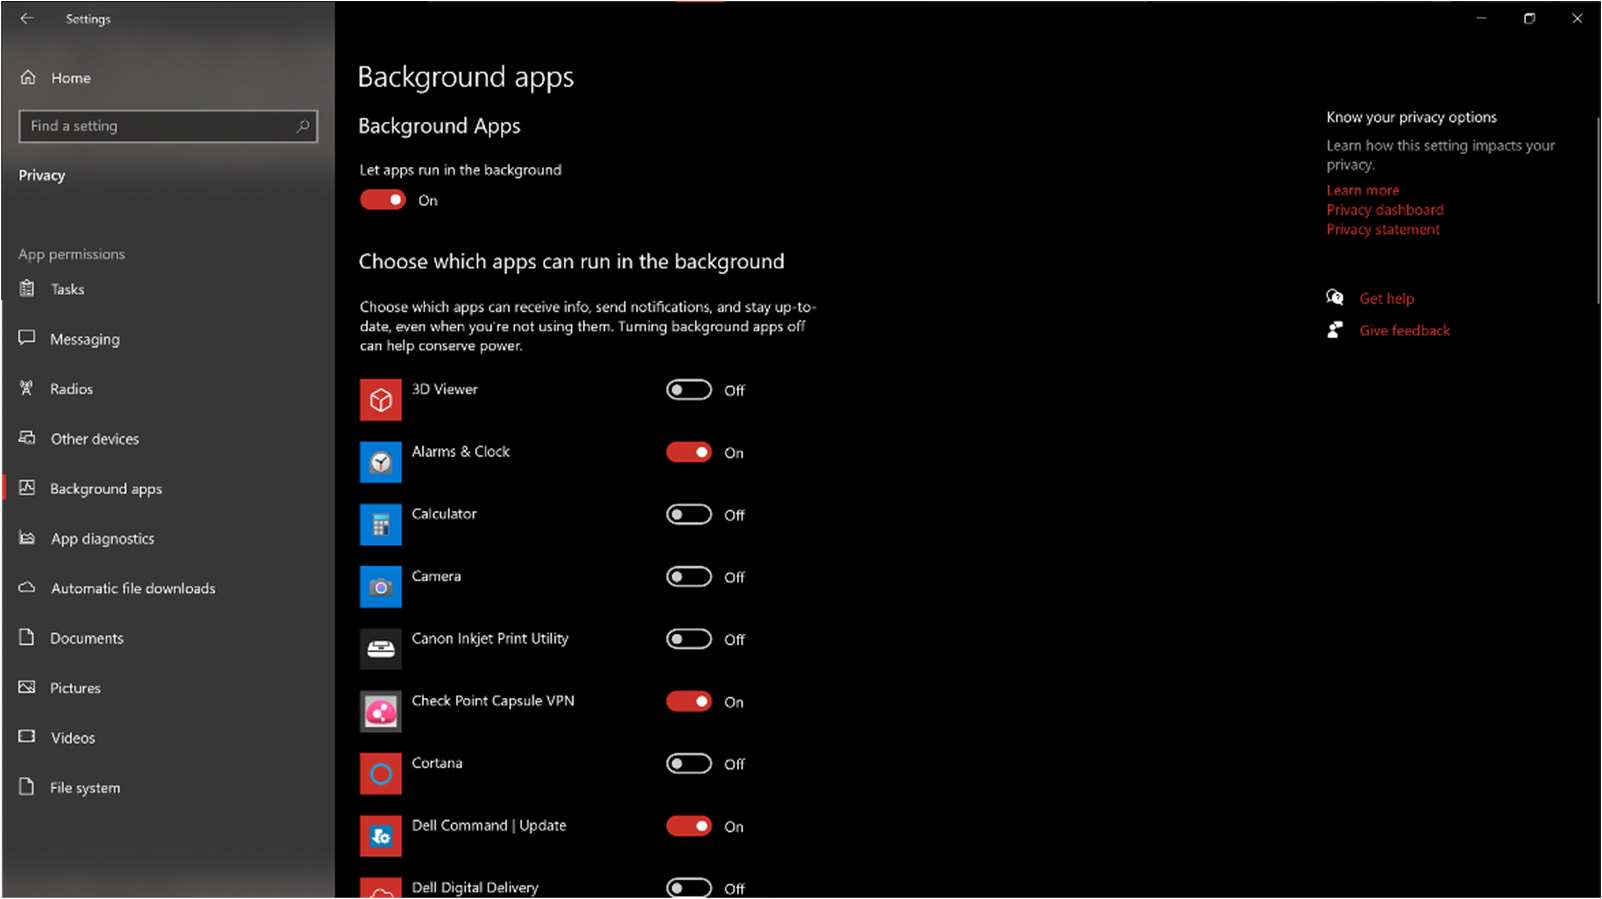The image size is (1602, 899).
Task: Open the Privacy statement link
Action: click(1382, 229)
